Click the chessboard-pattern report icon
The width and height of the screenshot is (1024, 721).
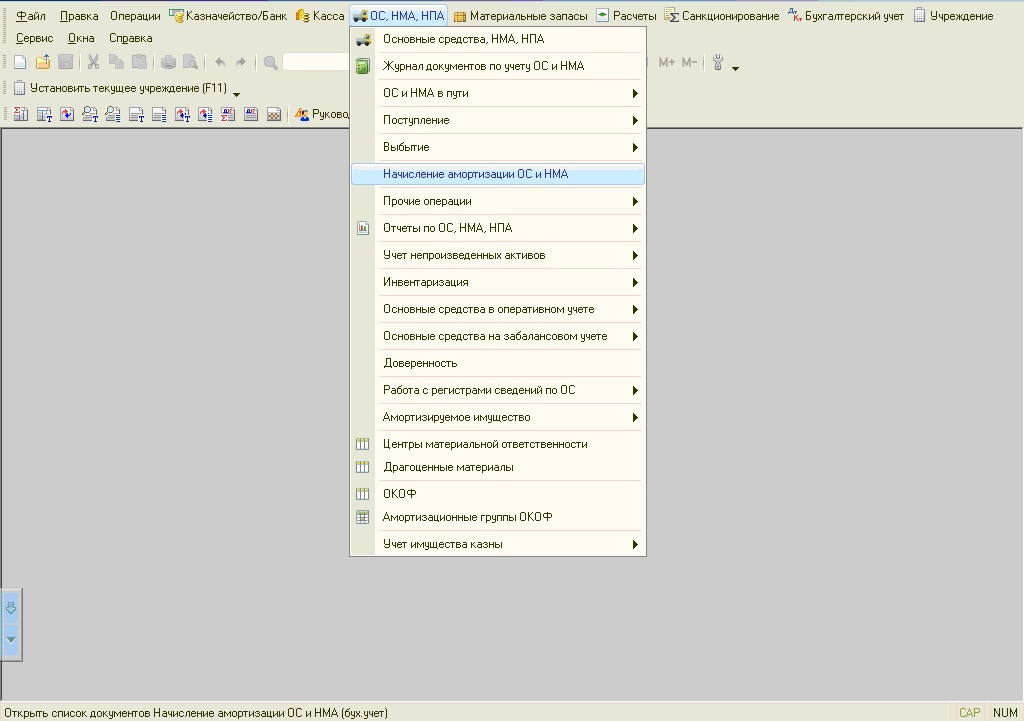pyautogui.click(x=274, y=114)
